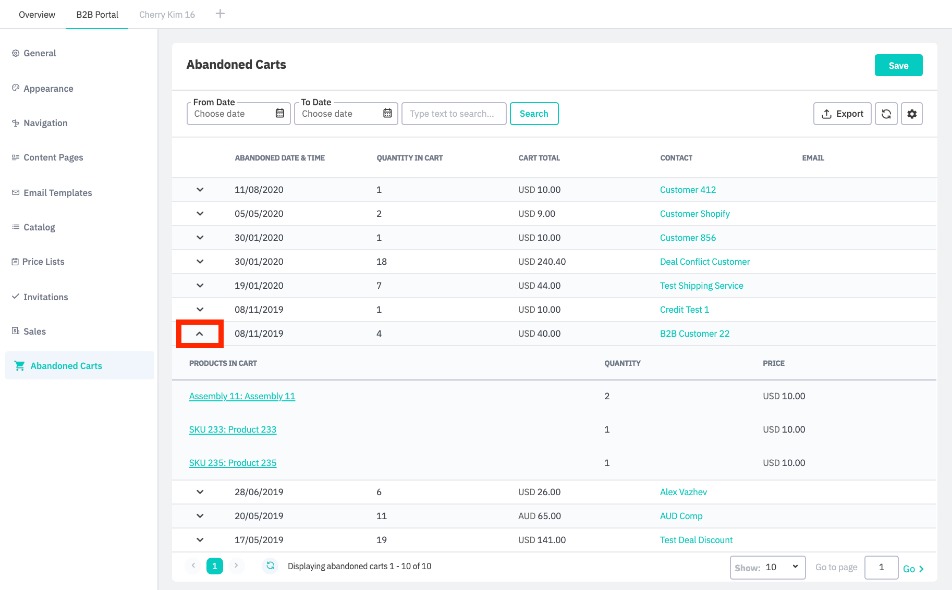The width and height of the screenshot is (952, 590).
Task: Open the SKU 233: Product 233 link
Action: point(232,430)
